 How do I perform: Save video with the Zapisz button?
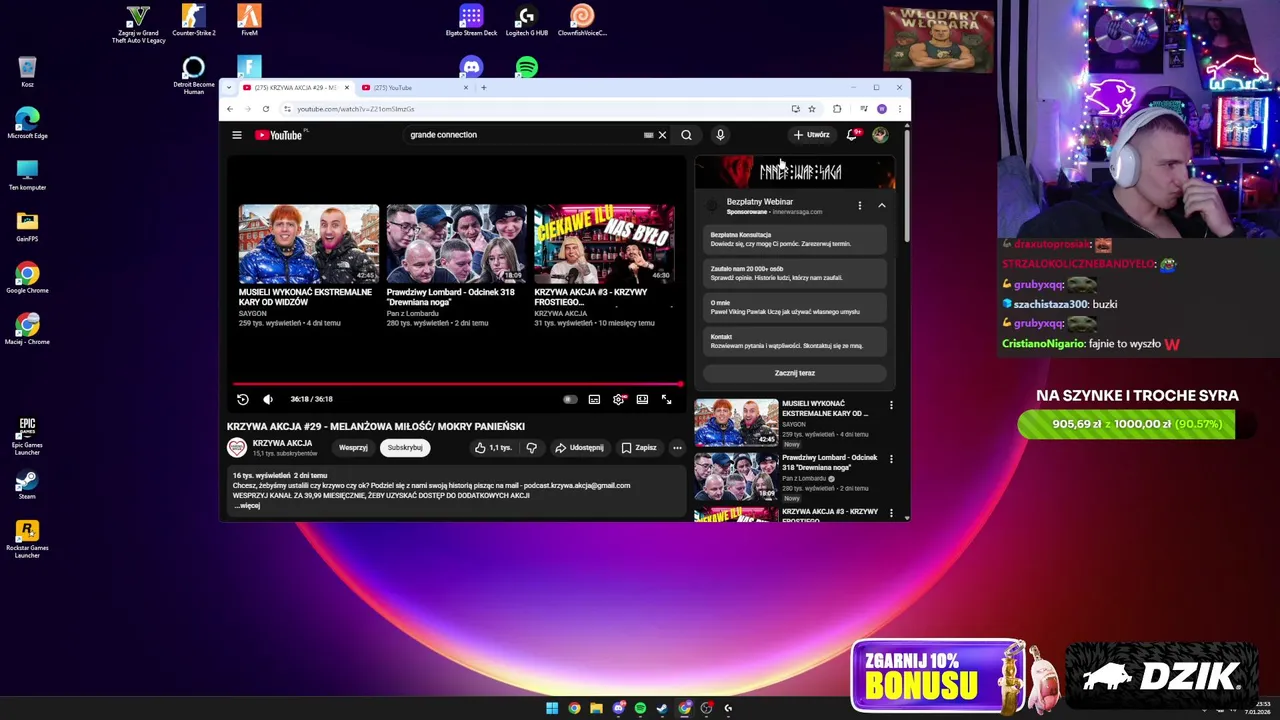tap(639, 448)
